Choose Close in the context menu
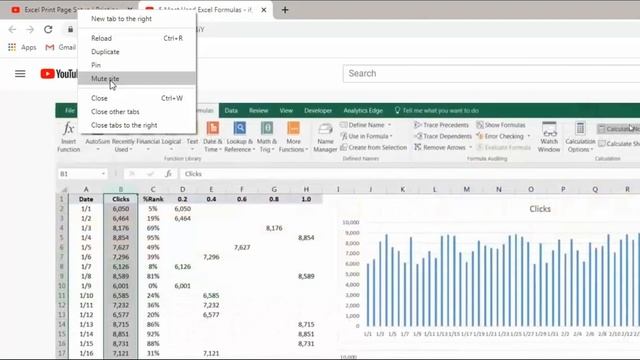The height and width of the screenshot is (360, 640). tap(137, 98)
